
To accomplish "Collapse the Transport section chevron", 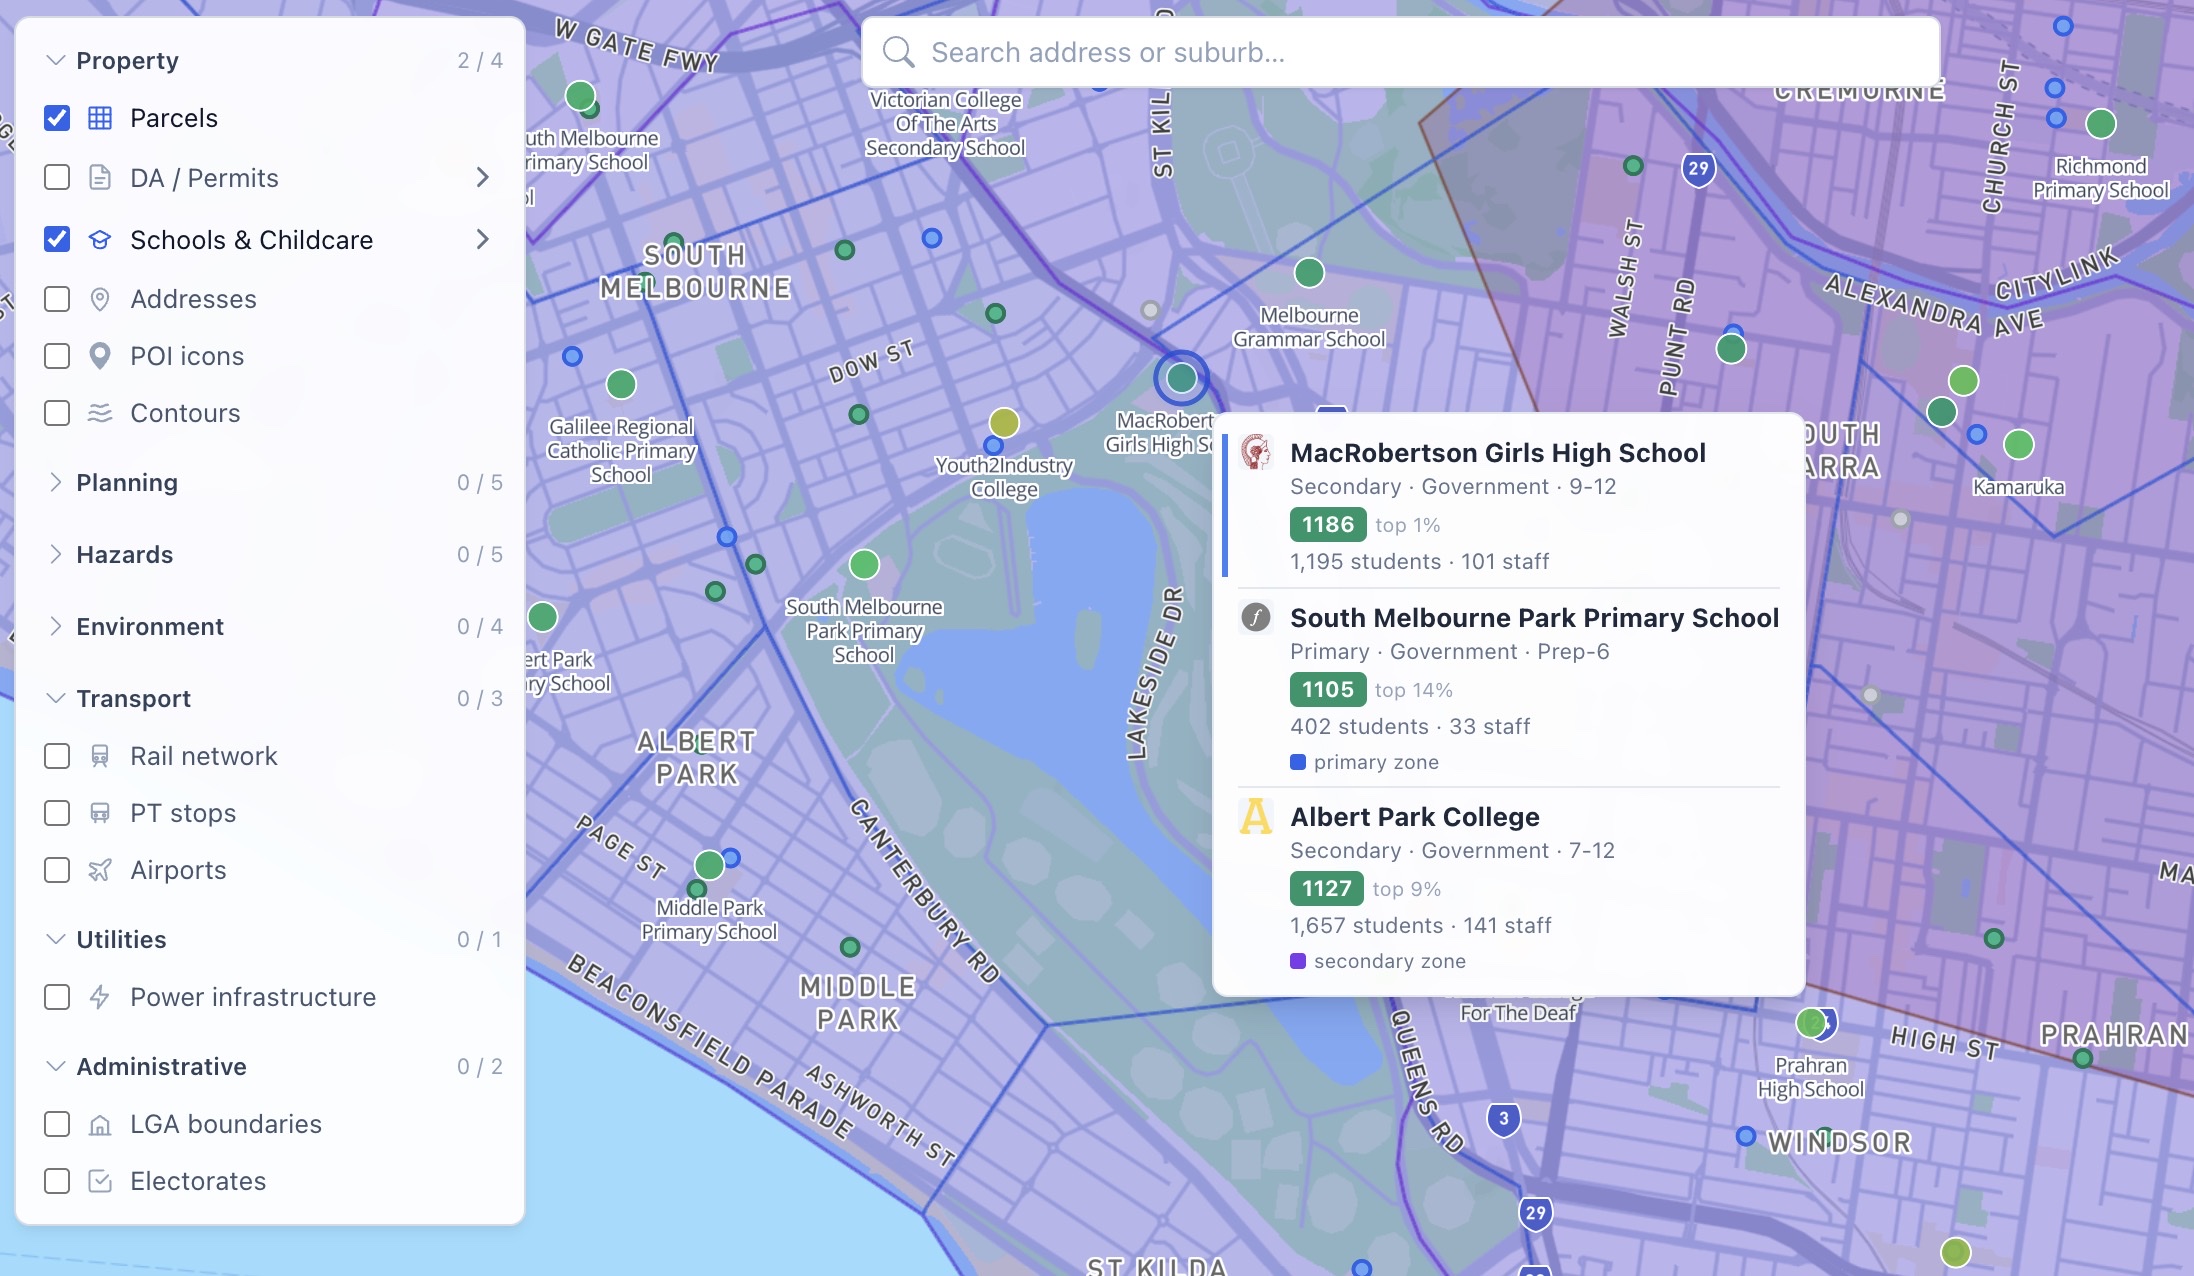I will [x=56, y=698].
